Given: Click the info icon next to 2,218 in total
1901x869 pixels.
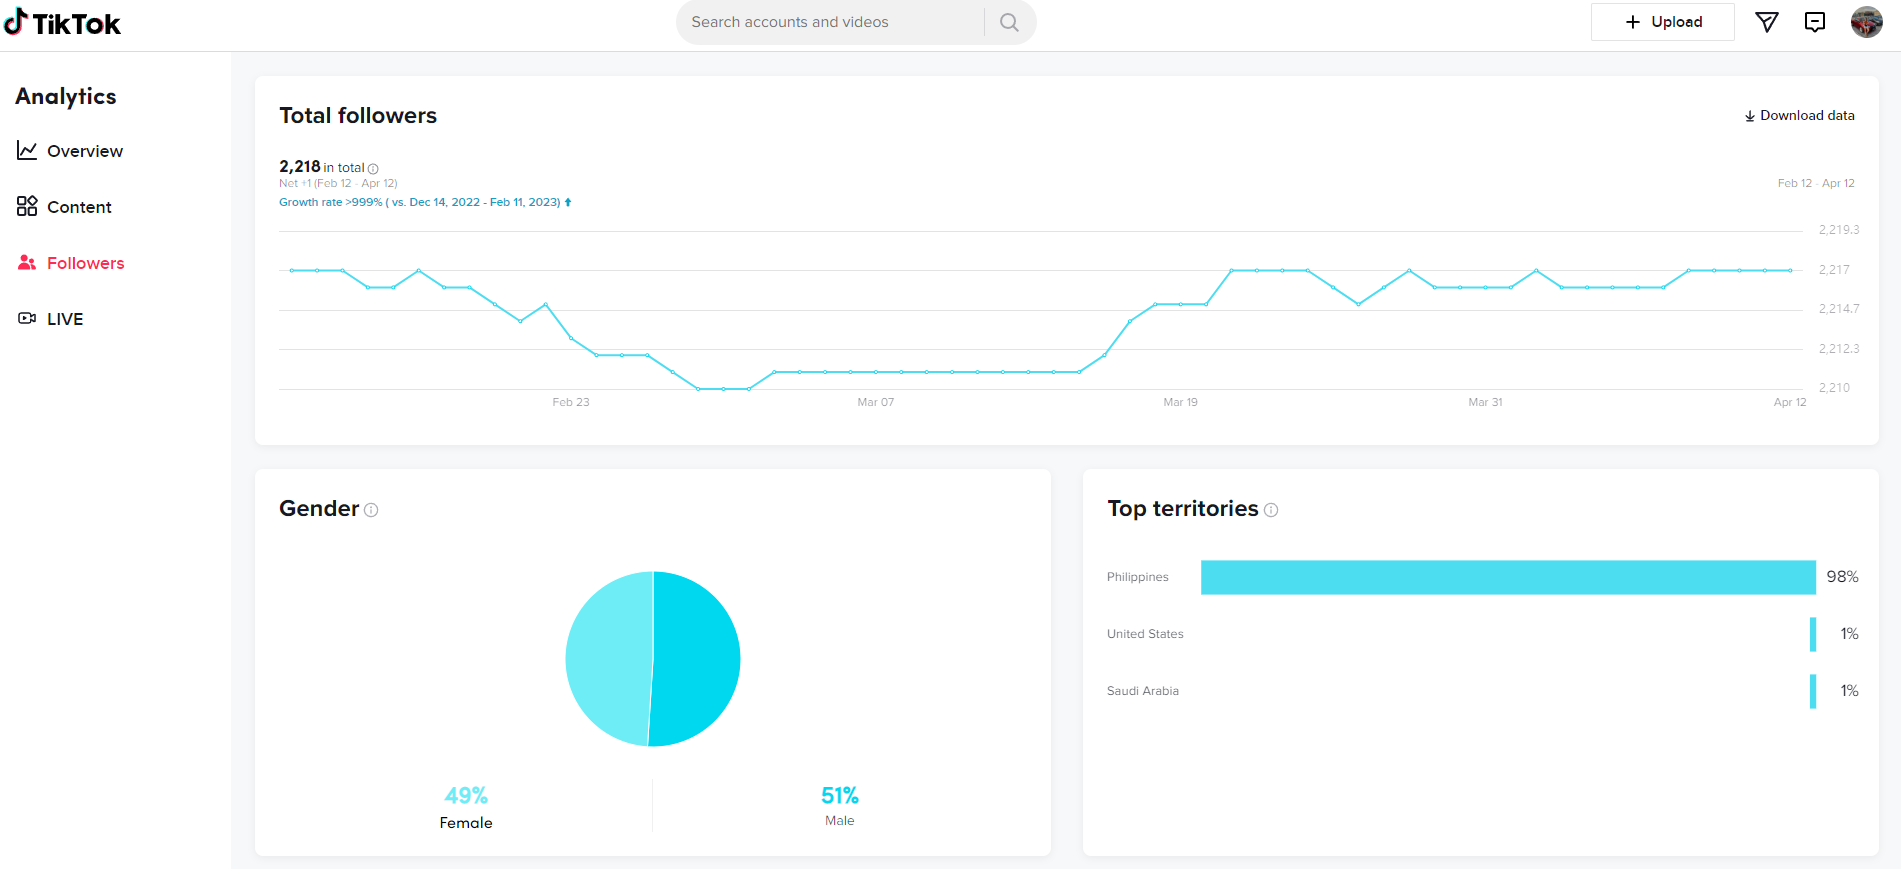Looking at the screenshot, I should tap(373, 169).
